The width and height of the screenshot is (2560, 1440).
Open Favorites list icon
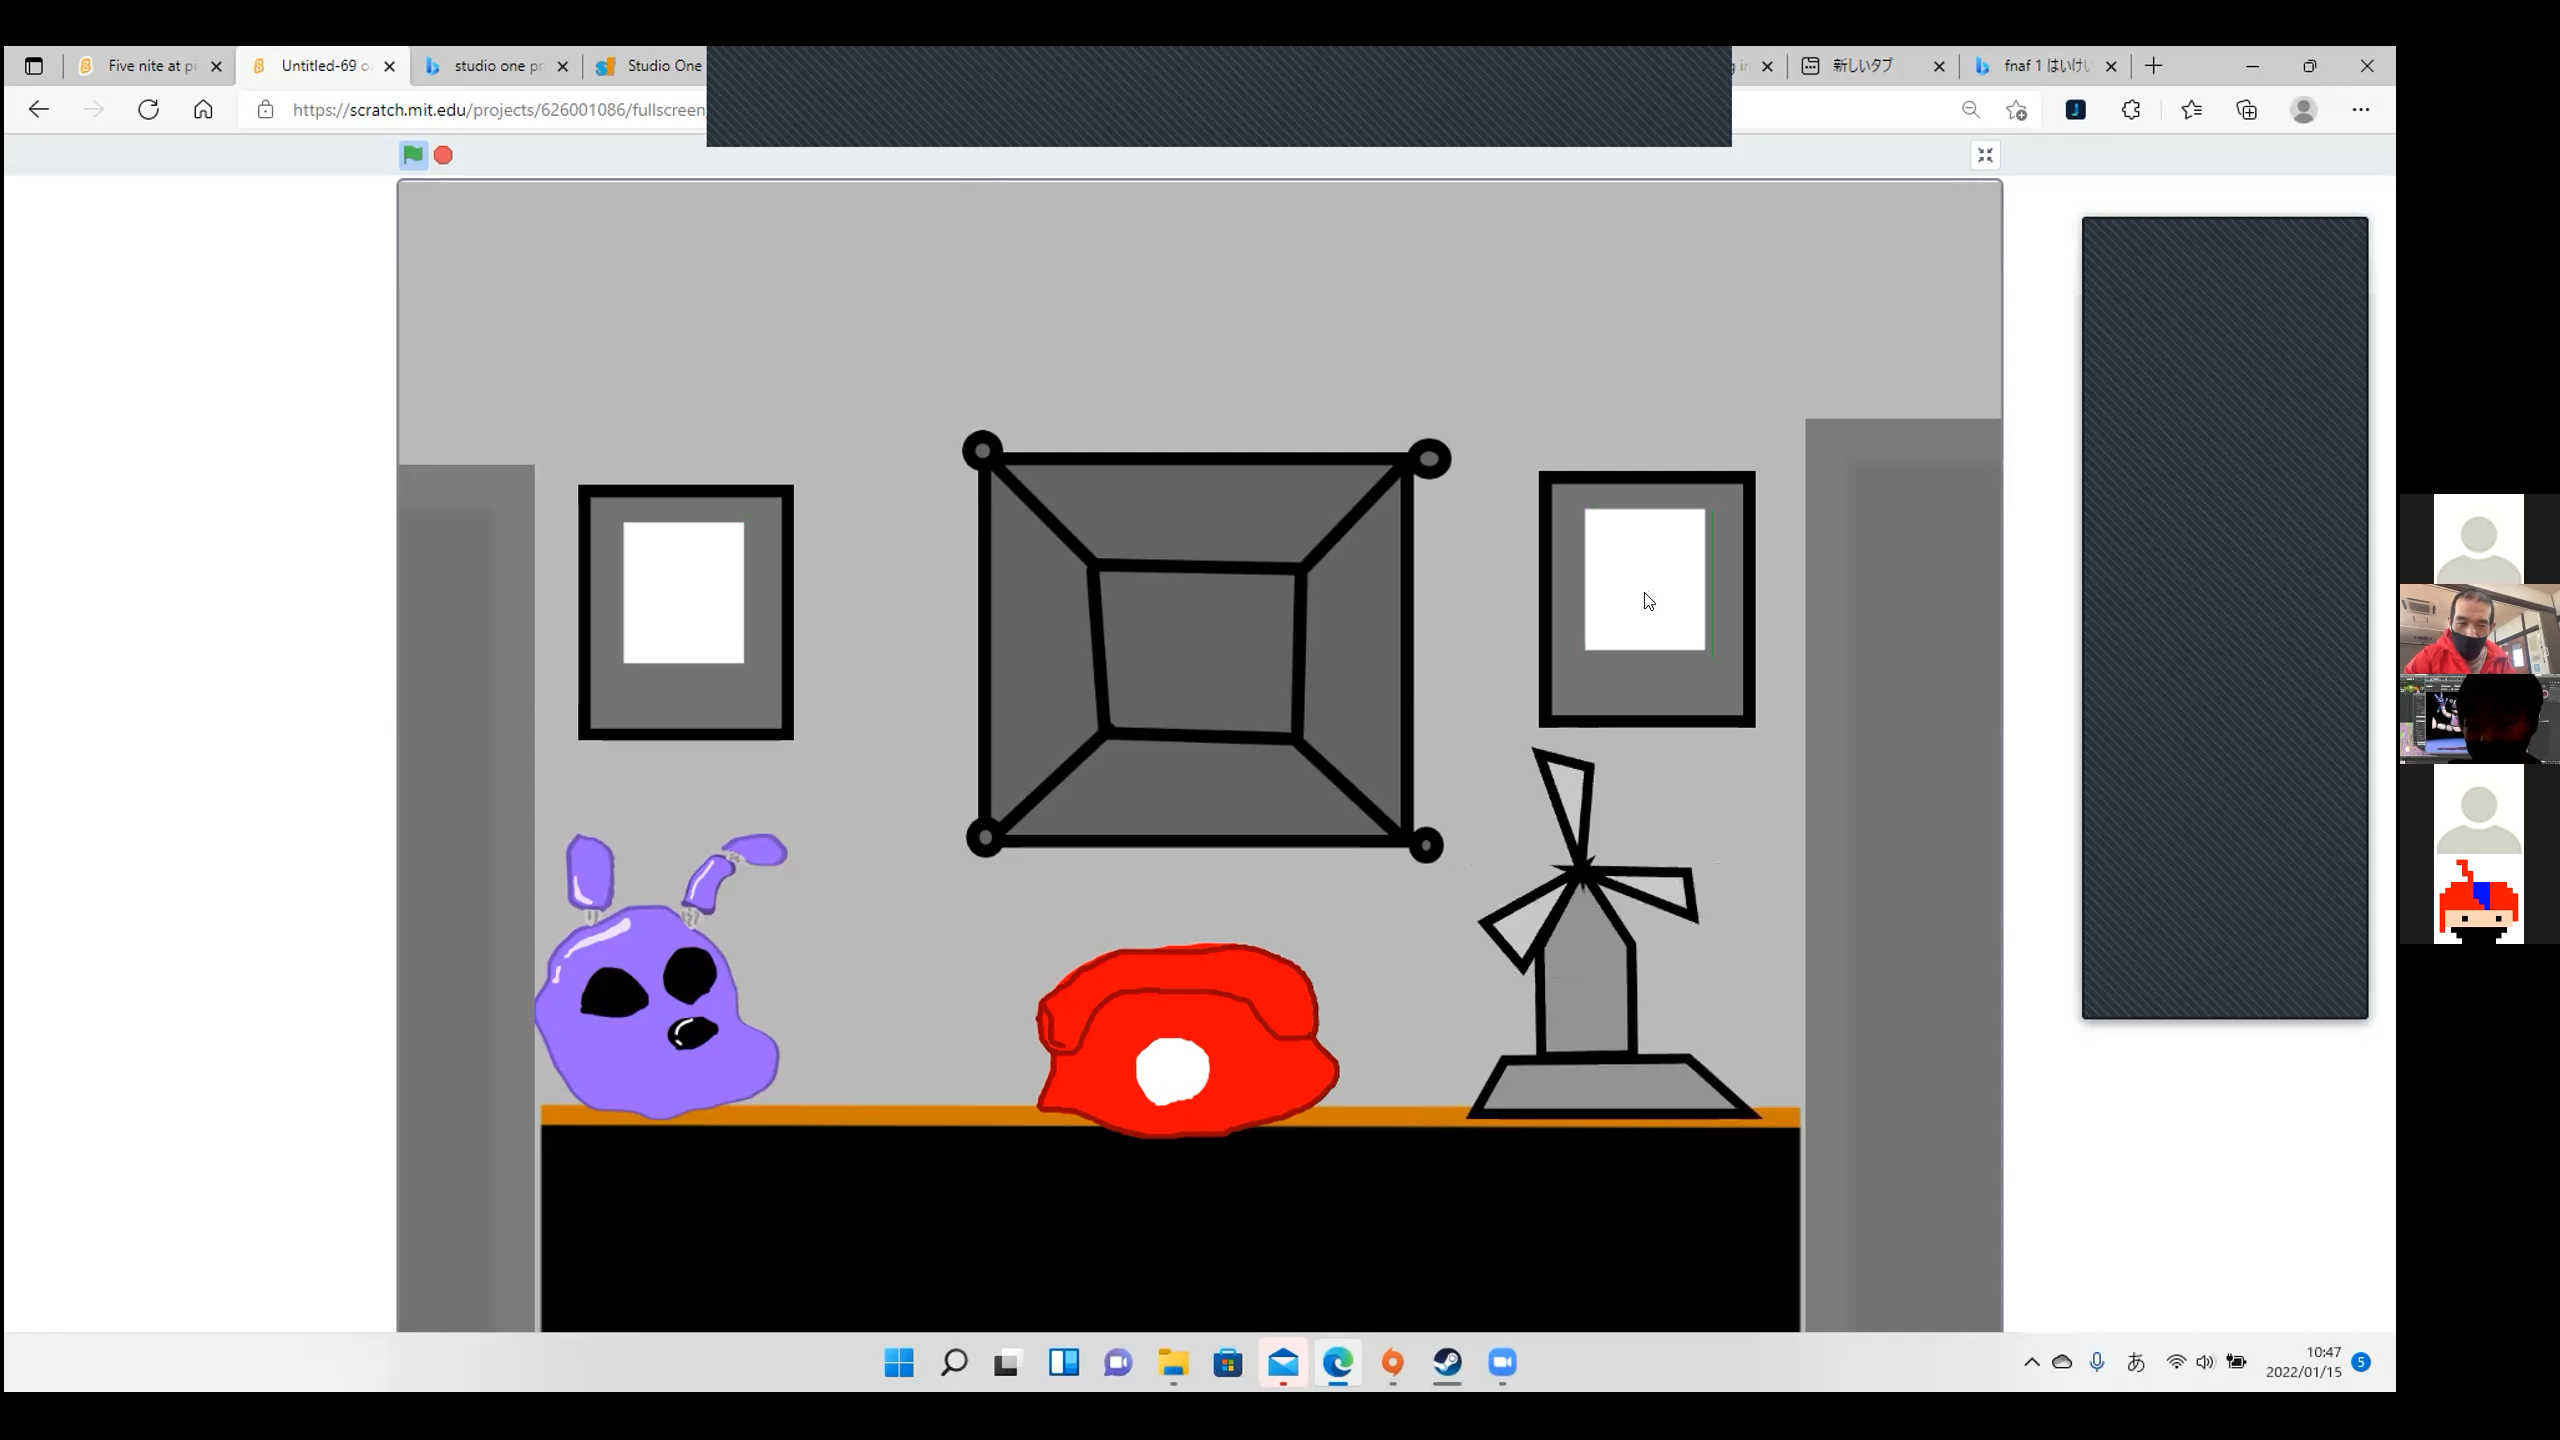2191,110
